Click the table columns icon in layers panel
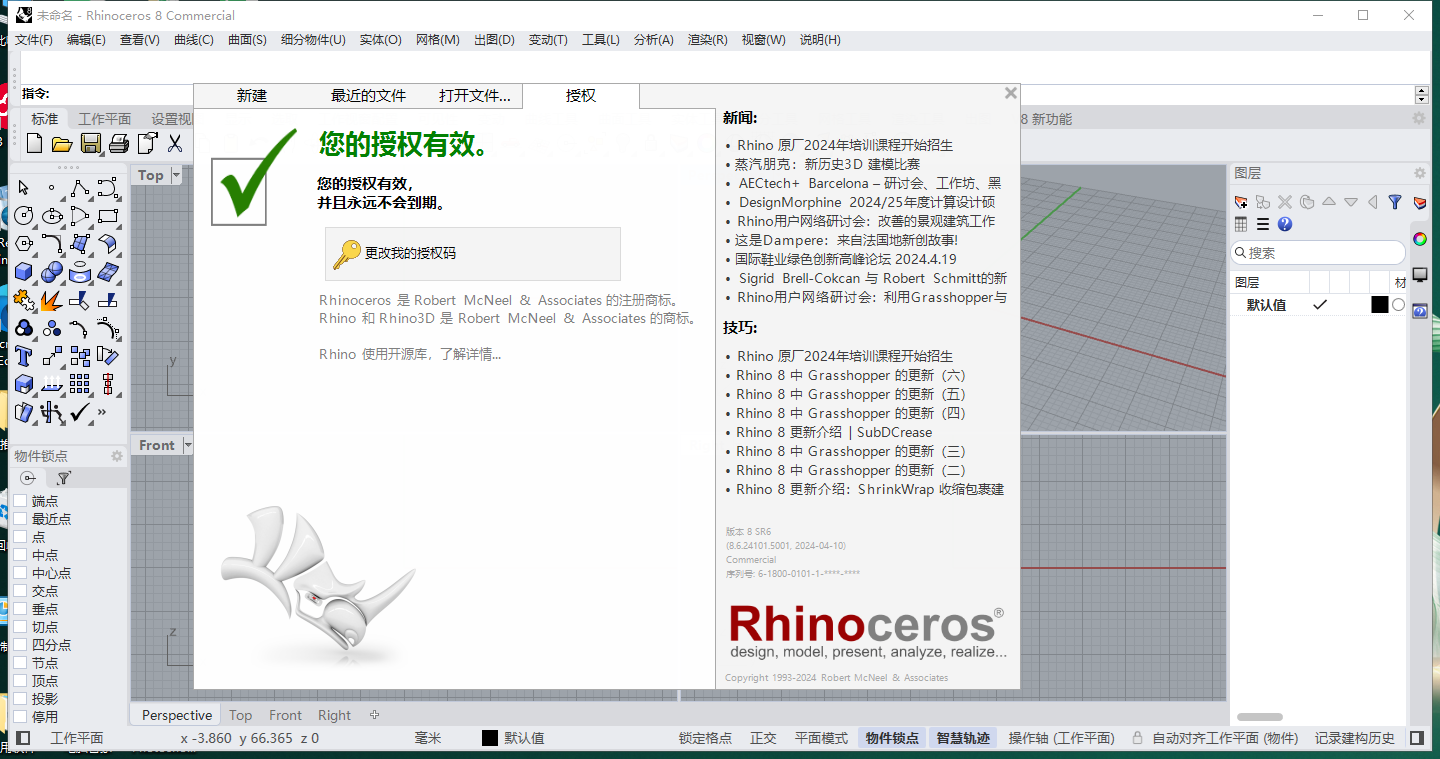This screenshot has width=1440, height=759. tap(1241, 224)
